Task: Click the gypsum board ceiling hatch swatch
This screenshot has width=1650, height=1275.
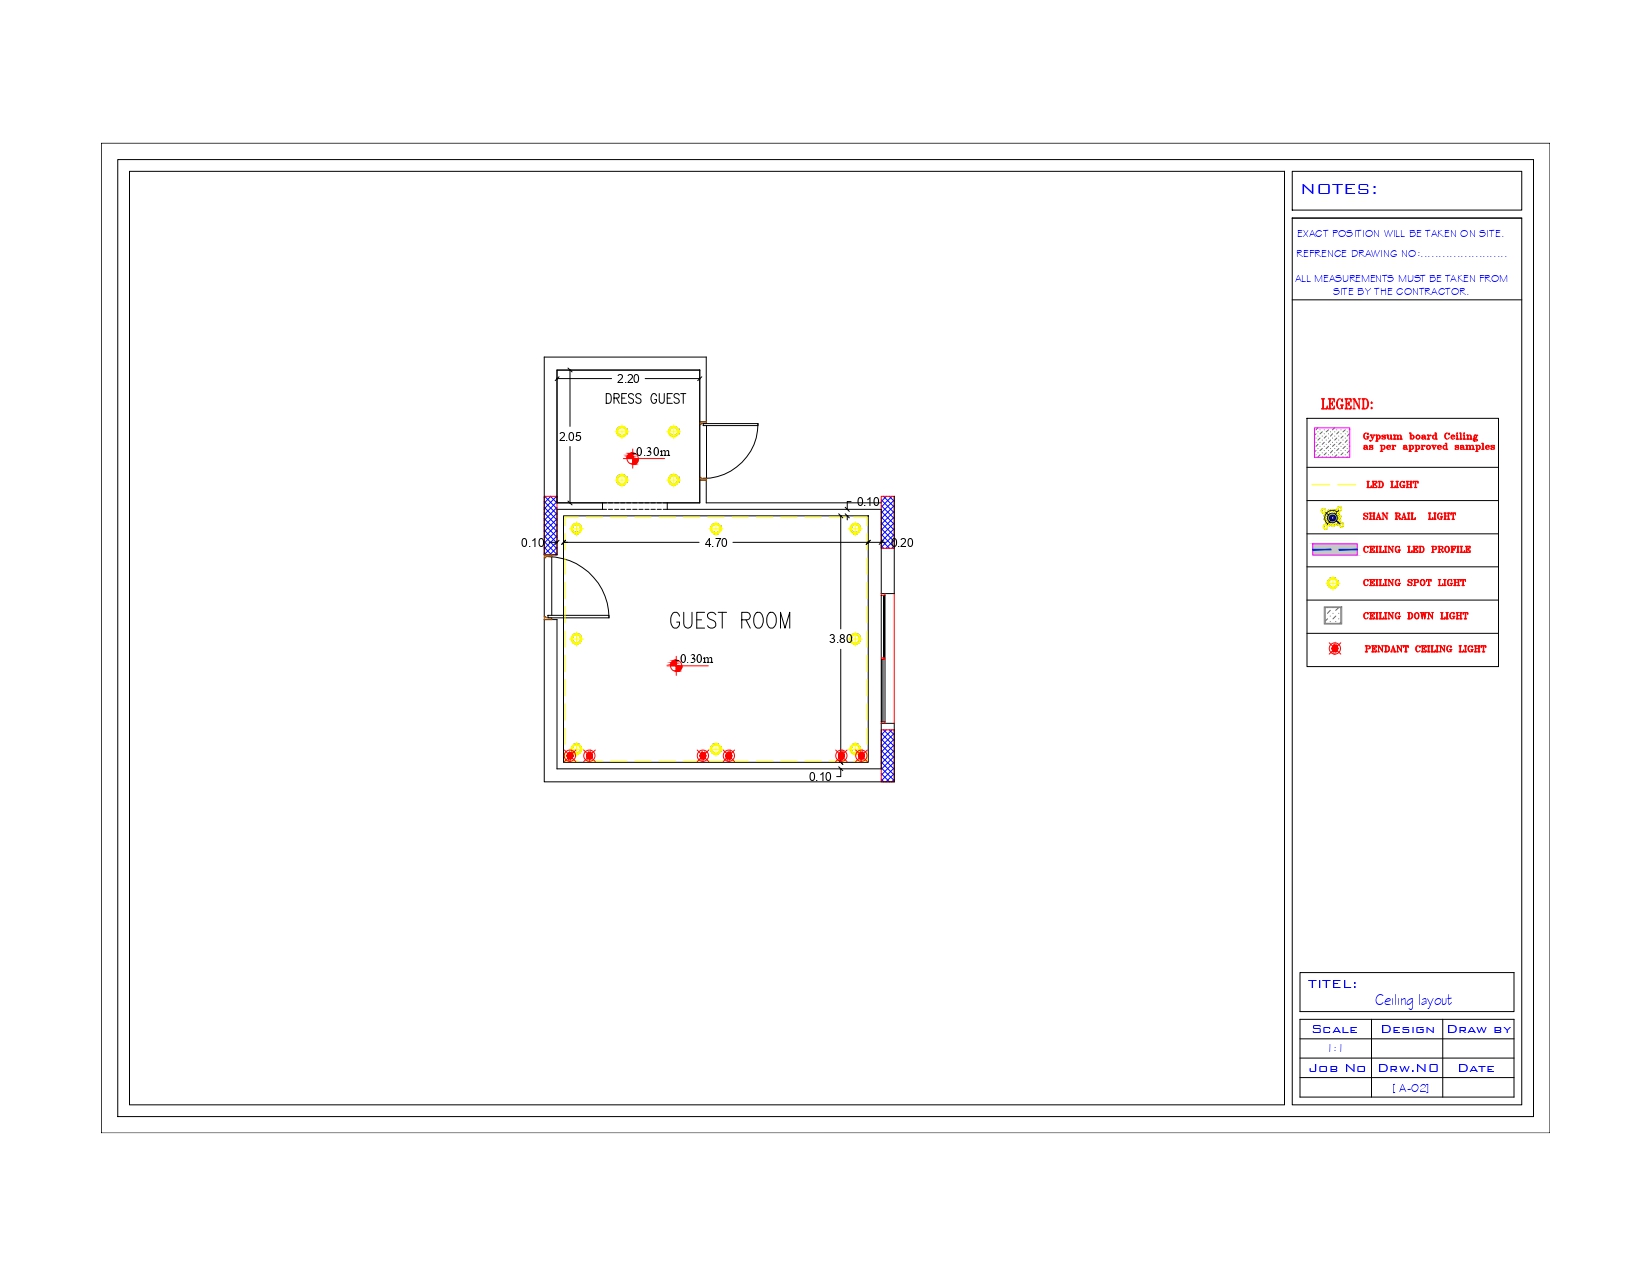Action: point(1333,442)
